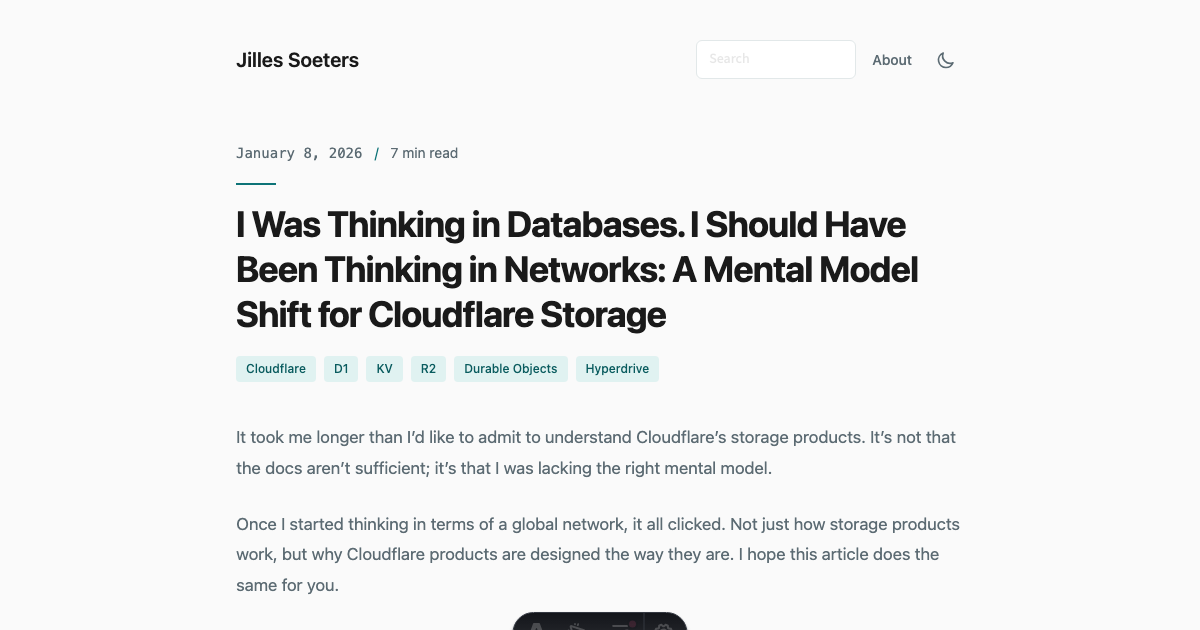View posts tagged Hyperdrive
Screen dimensions: 1200x630
(617, 369)
